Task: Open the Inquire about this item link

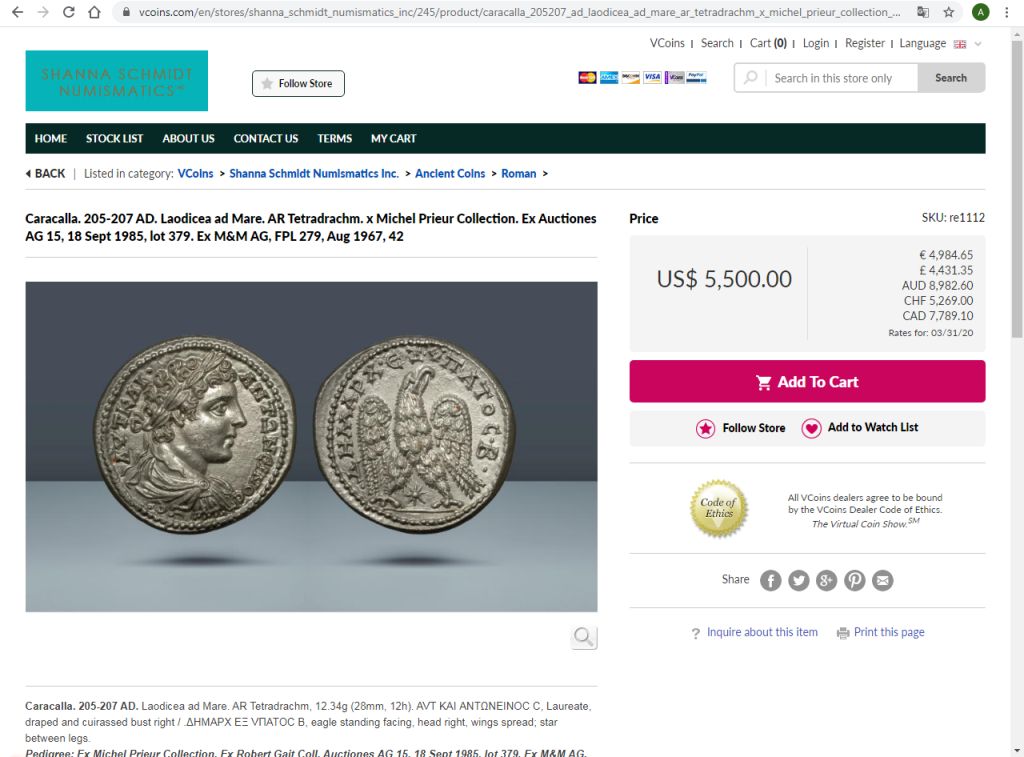Action: point(762,632)
